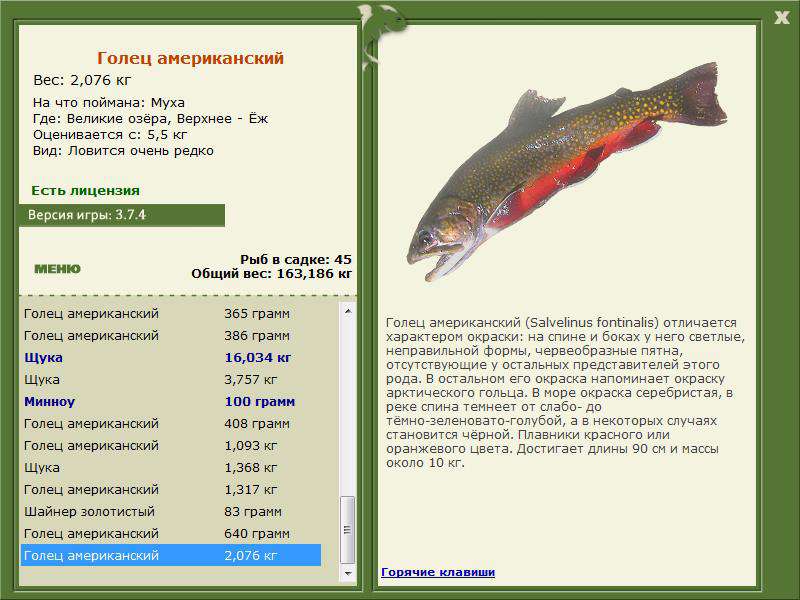Select Голец американский 365 грамм row
800x600 pixels.
171,313
